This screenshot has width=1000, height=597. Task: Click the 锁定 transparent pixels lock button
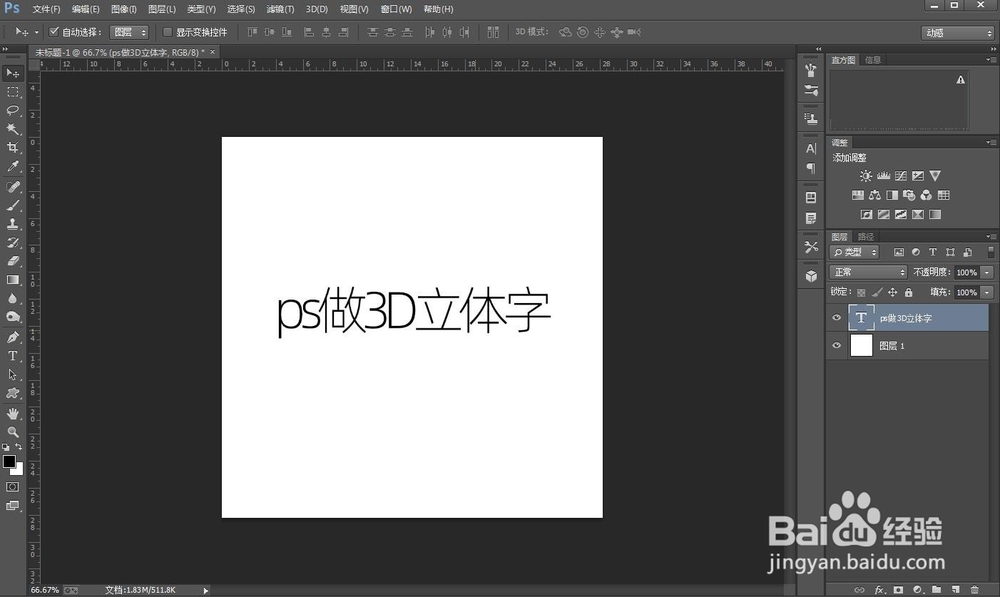point(861,293)
